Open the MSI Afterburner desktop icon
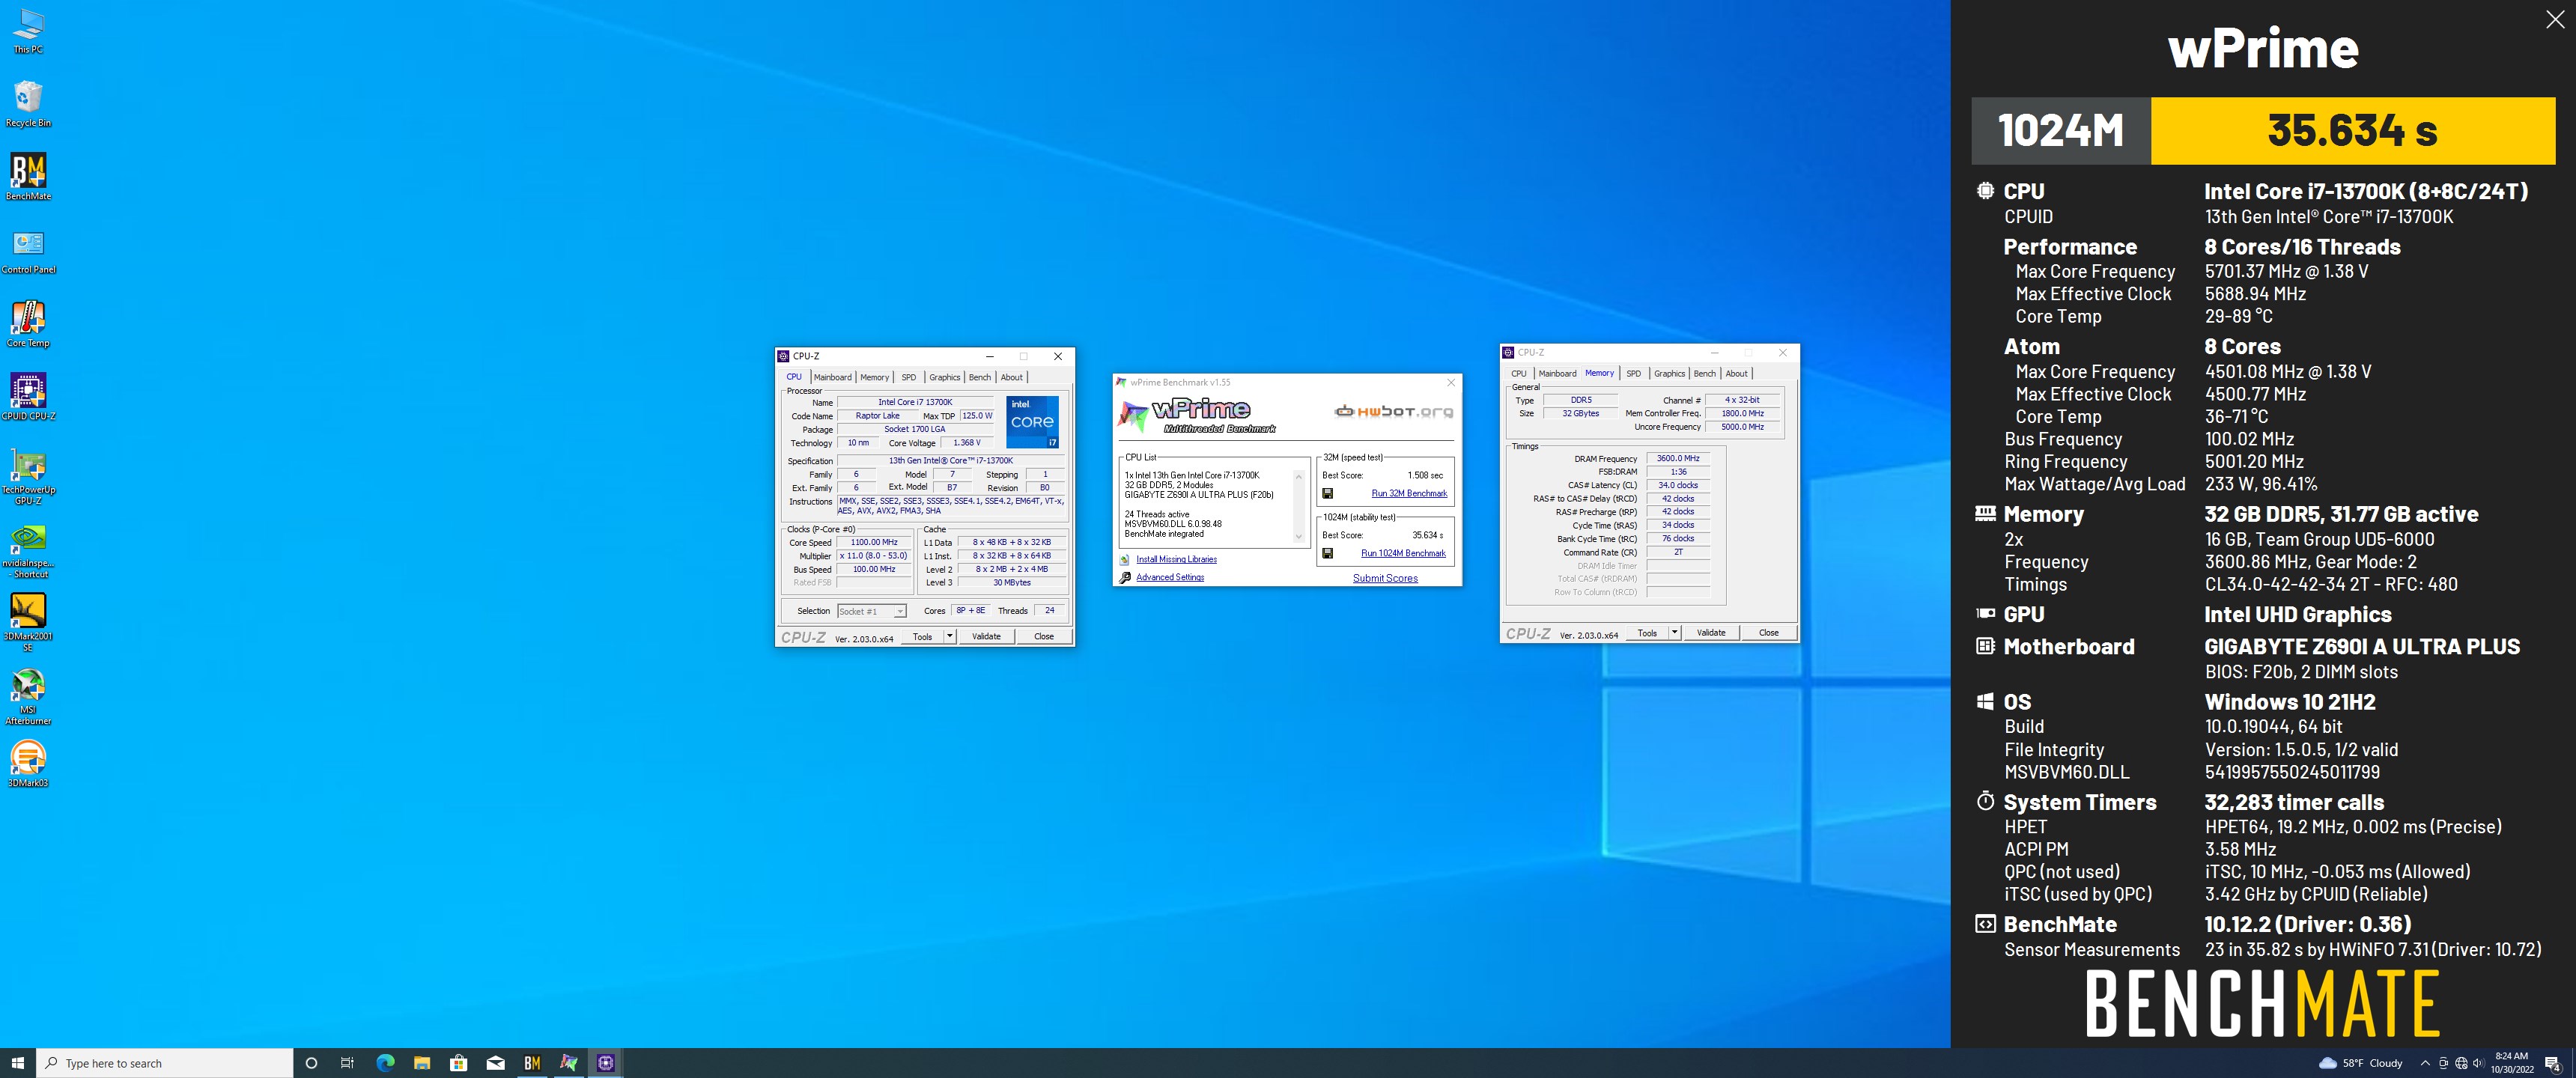 pyautogui.click(x=28, y=696)
